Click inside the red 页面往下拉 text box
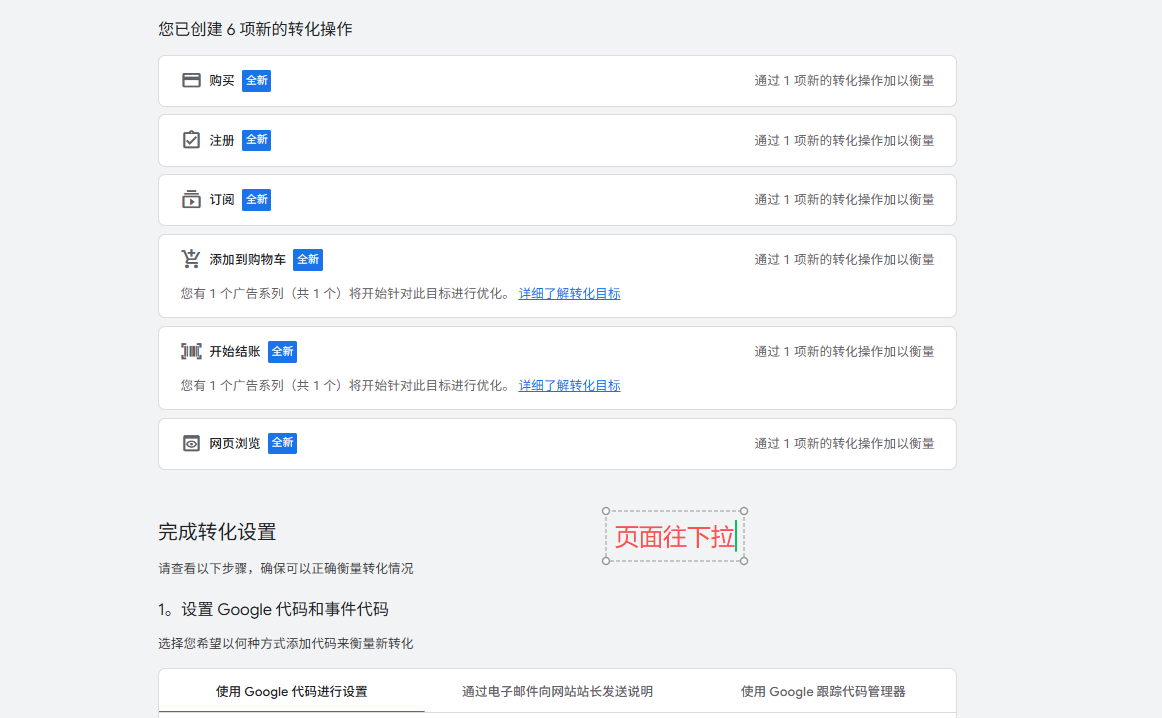 click(674, 537)
